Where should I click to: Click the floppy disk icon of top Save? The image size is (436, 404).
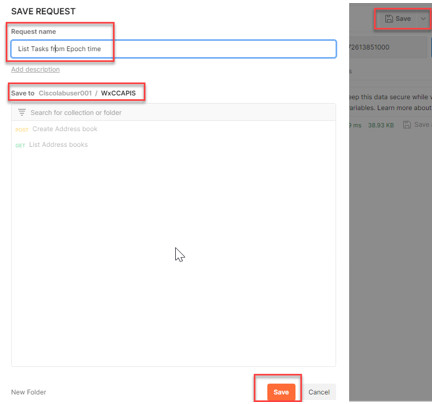tap(389, 19)
